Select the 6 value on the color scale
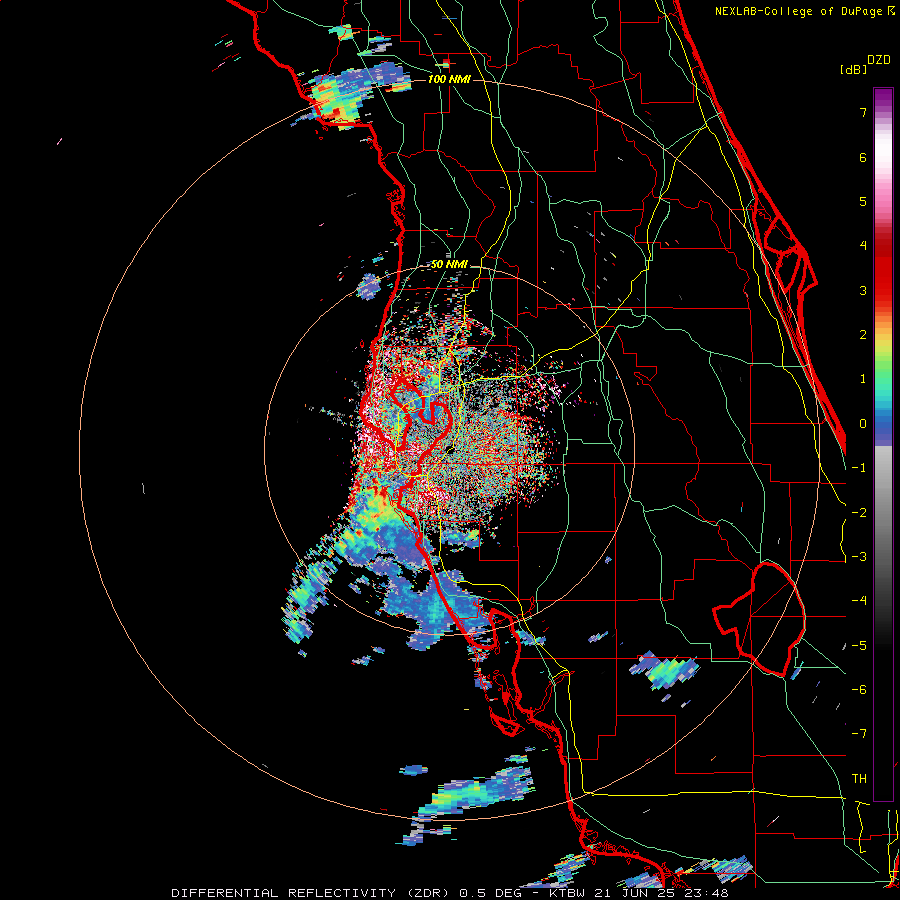900x900 pixels. coord(863,157)
